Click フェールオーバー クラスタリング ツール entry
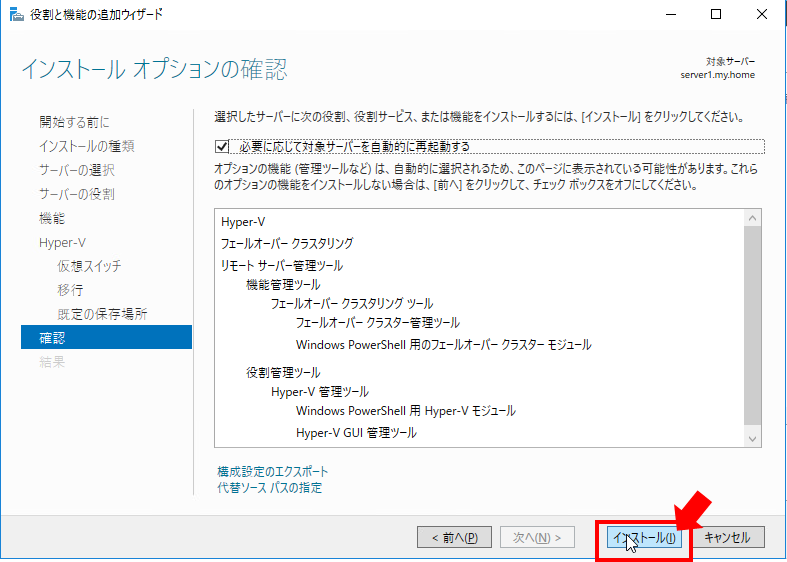787x562 pixels. tap(352, 304)
